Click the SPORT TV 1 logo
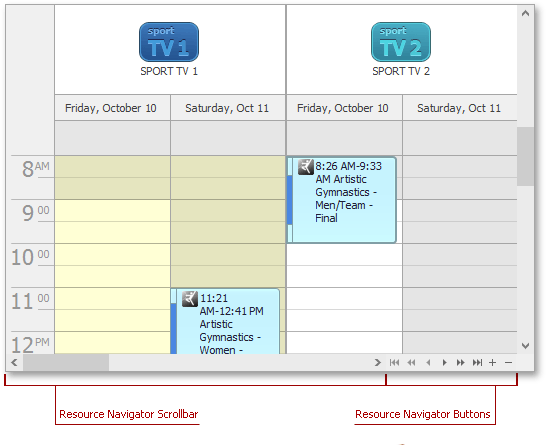The width and height of the screenshot is (546, 445). 169,42
